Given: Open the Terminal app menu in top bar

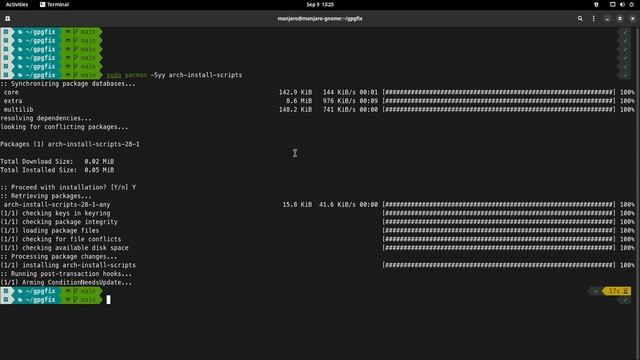Looking at the screenshot, I should (54, 4).
